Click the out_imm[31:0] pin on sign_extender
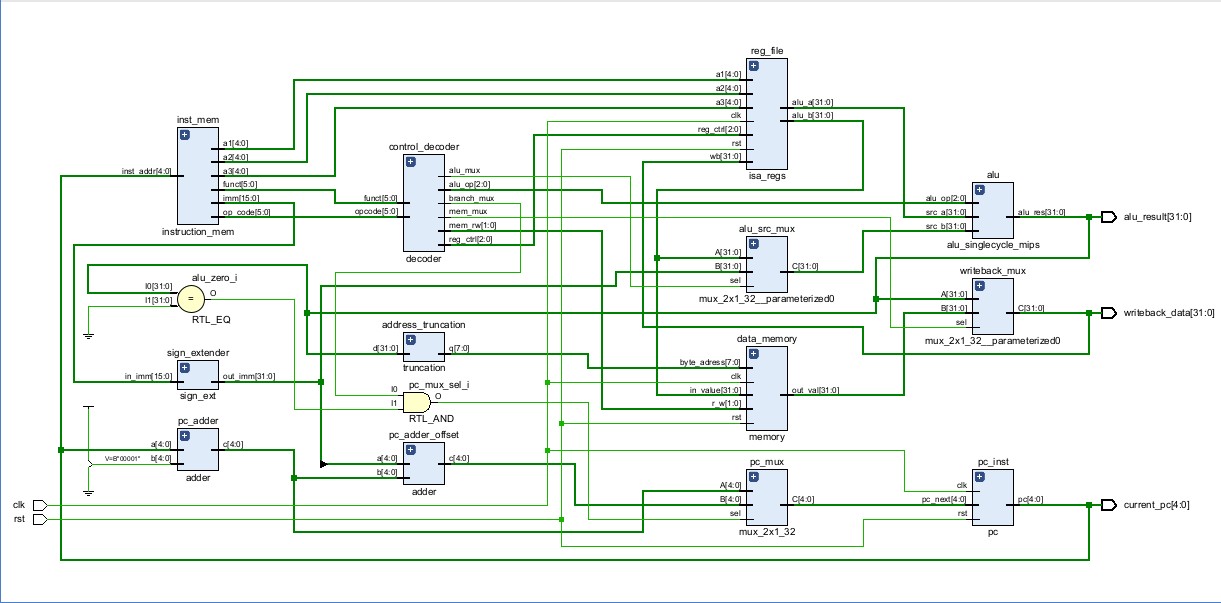The height and width of the screenshot is (603, 1221). coord(248,376)
